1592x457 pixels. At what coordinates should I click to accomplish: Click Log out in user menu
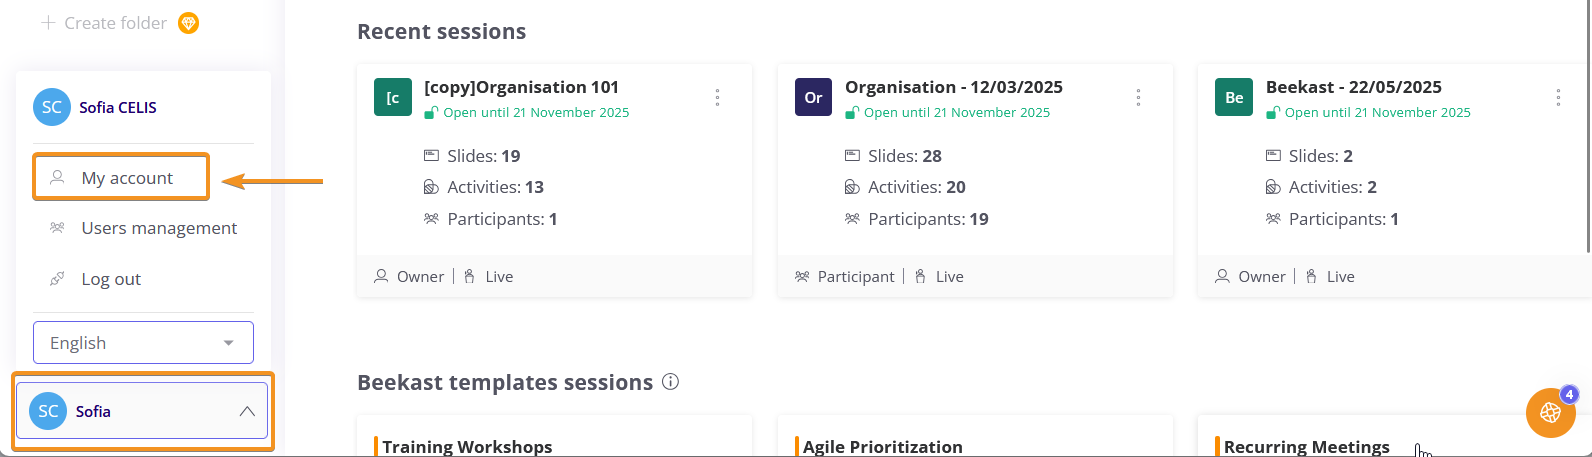[110, 279]
